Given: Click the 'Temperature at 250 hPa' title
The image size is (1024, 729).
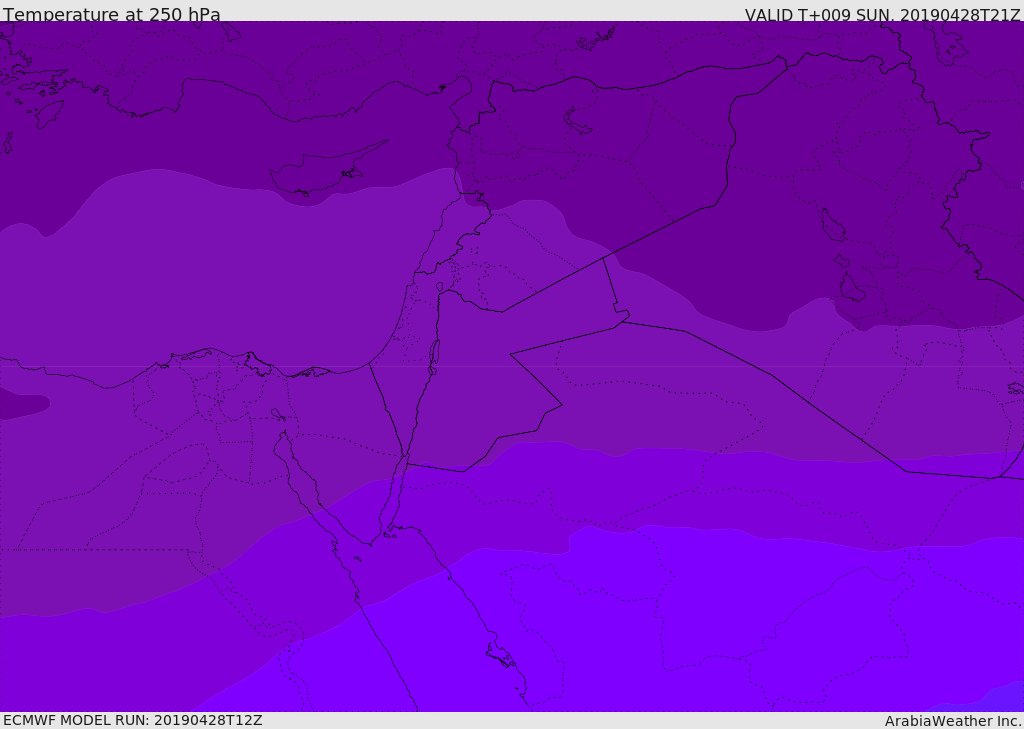Looking at the screenshot, I should pyautogui.click(x=112, y=14).
